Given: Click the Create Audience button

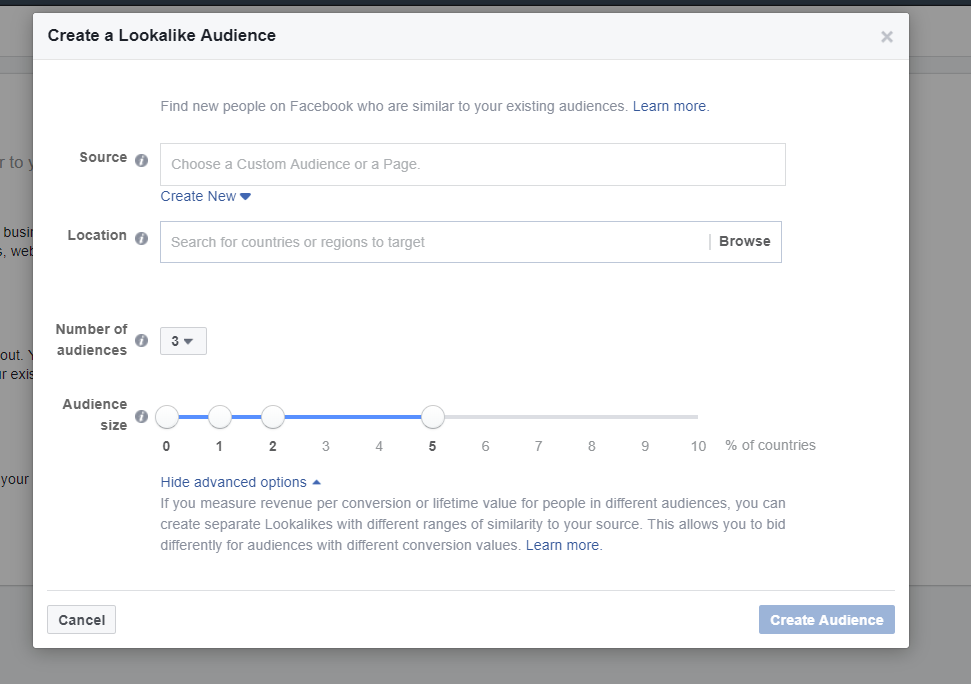Looking at the screenshot, I should pyautogui.click(x=826, y=620).
